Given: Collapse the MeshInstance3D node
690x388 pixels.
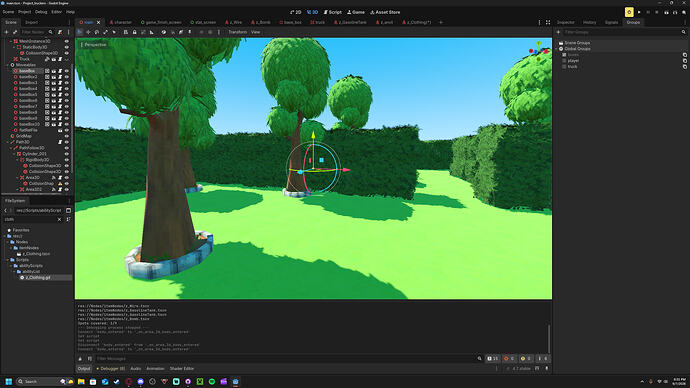Looking at the screenshot, I should click(11, 41).
